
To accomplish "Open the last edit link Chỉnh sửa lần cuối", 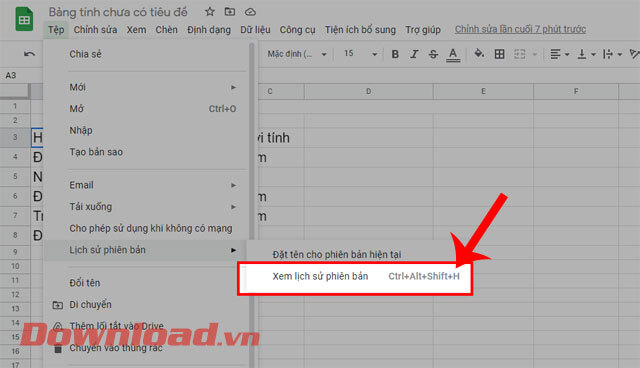I will pyautogui.click(x=520, y=29).
